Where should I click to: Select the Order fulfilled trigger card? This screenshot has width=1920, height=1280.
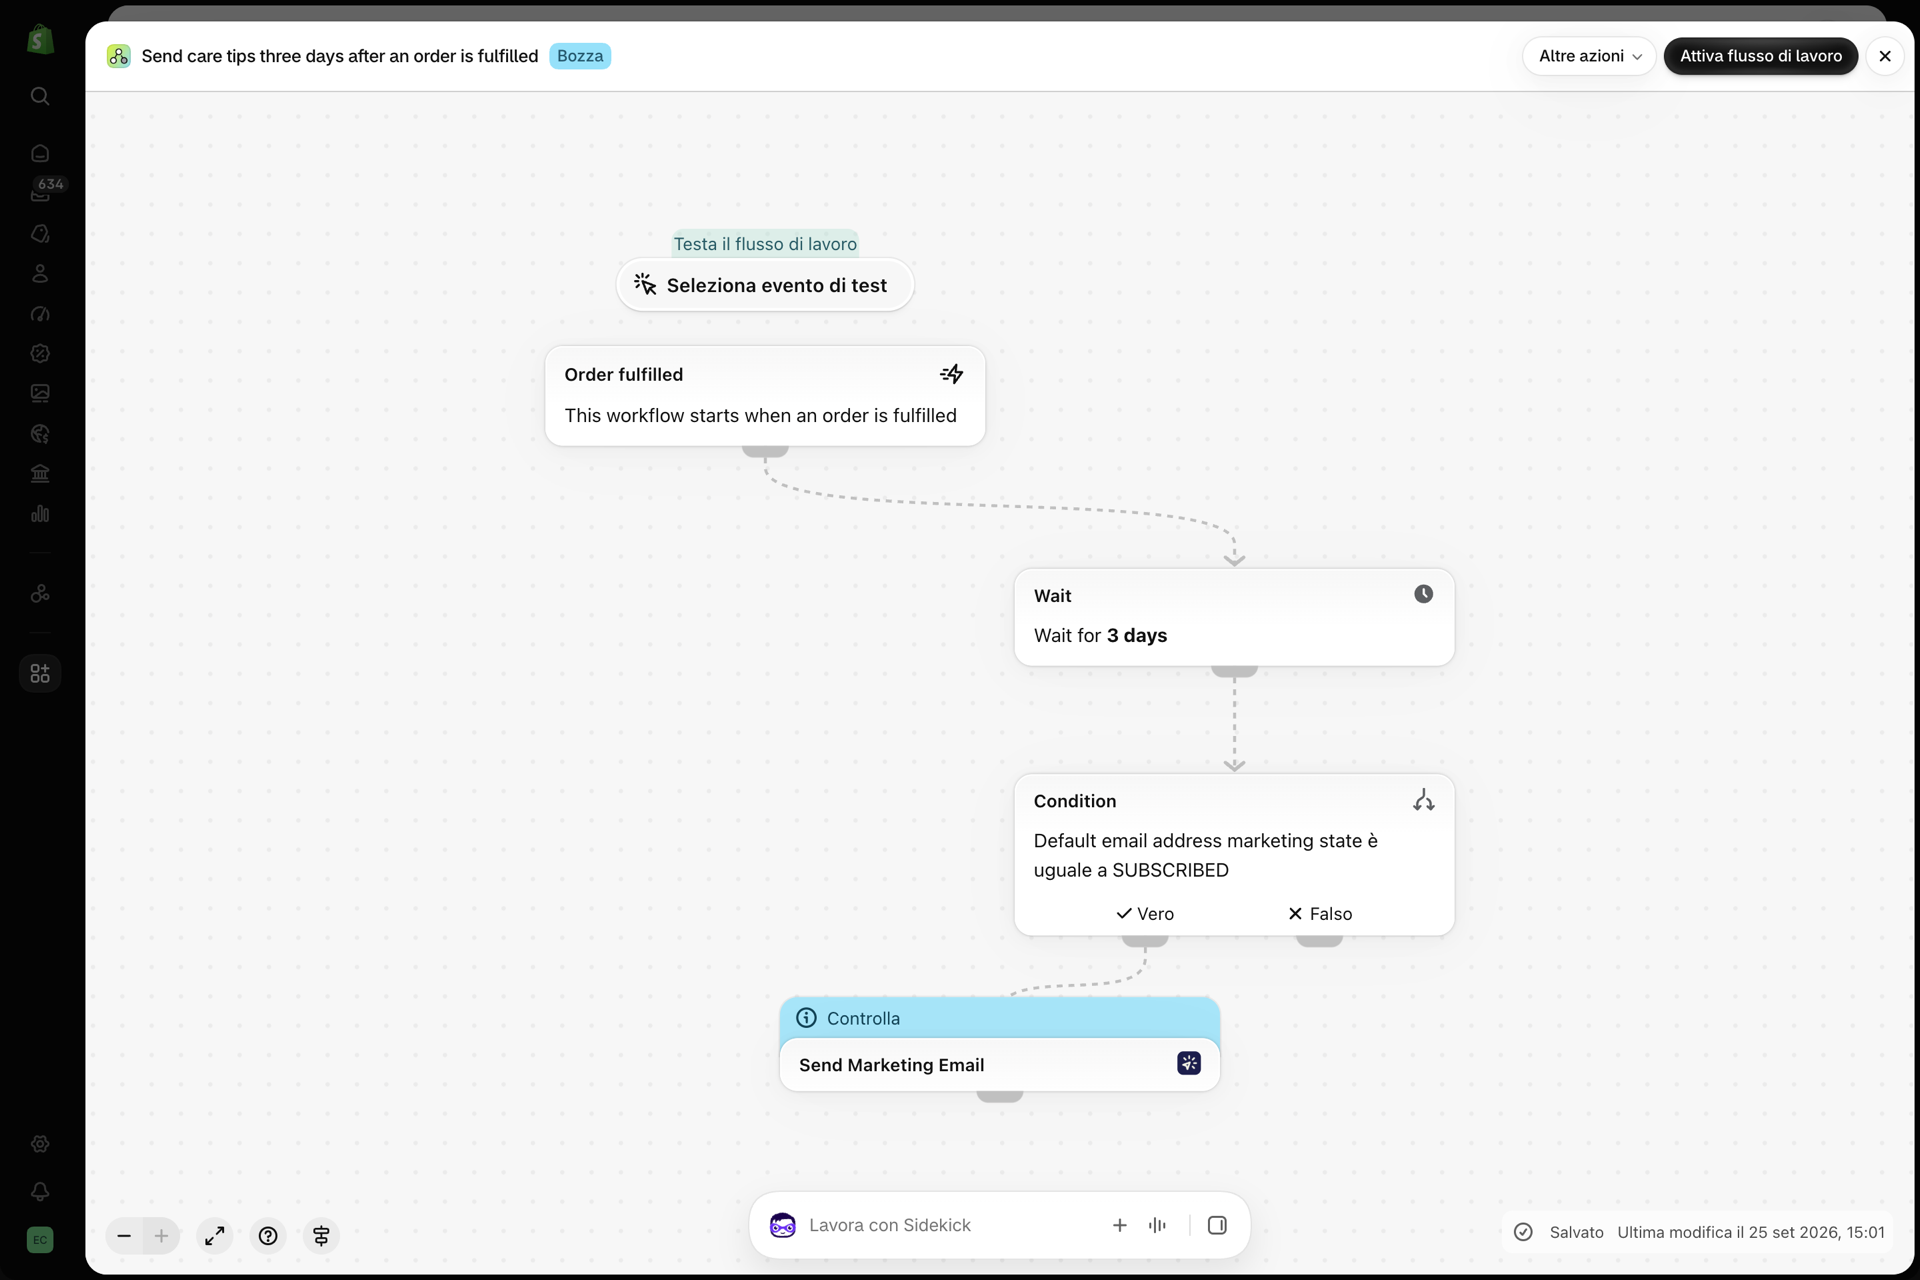coord(765,396)
